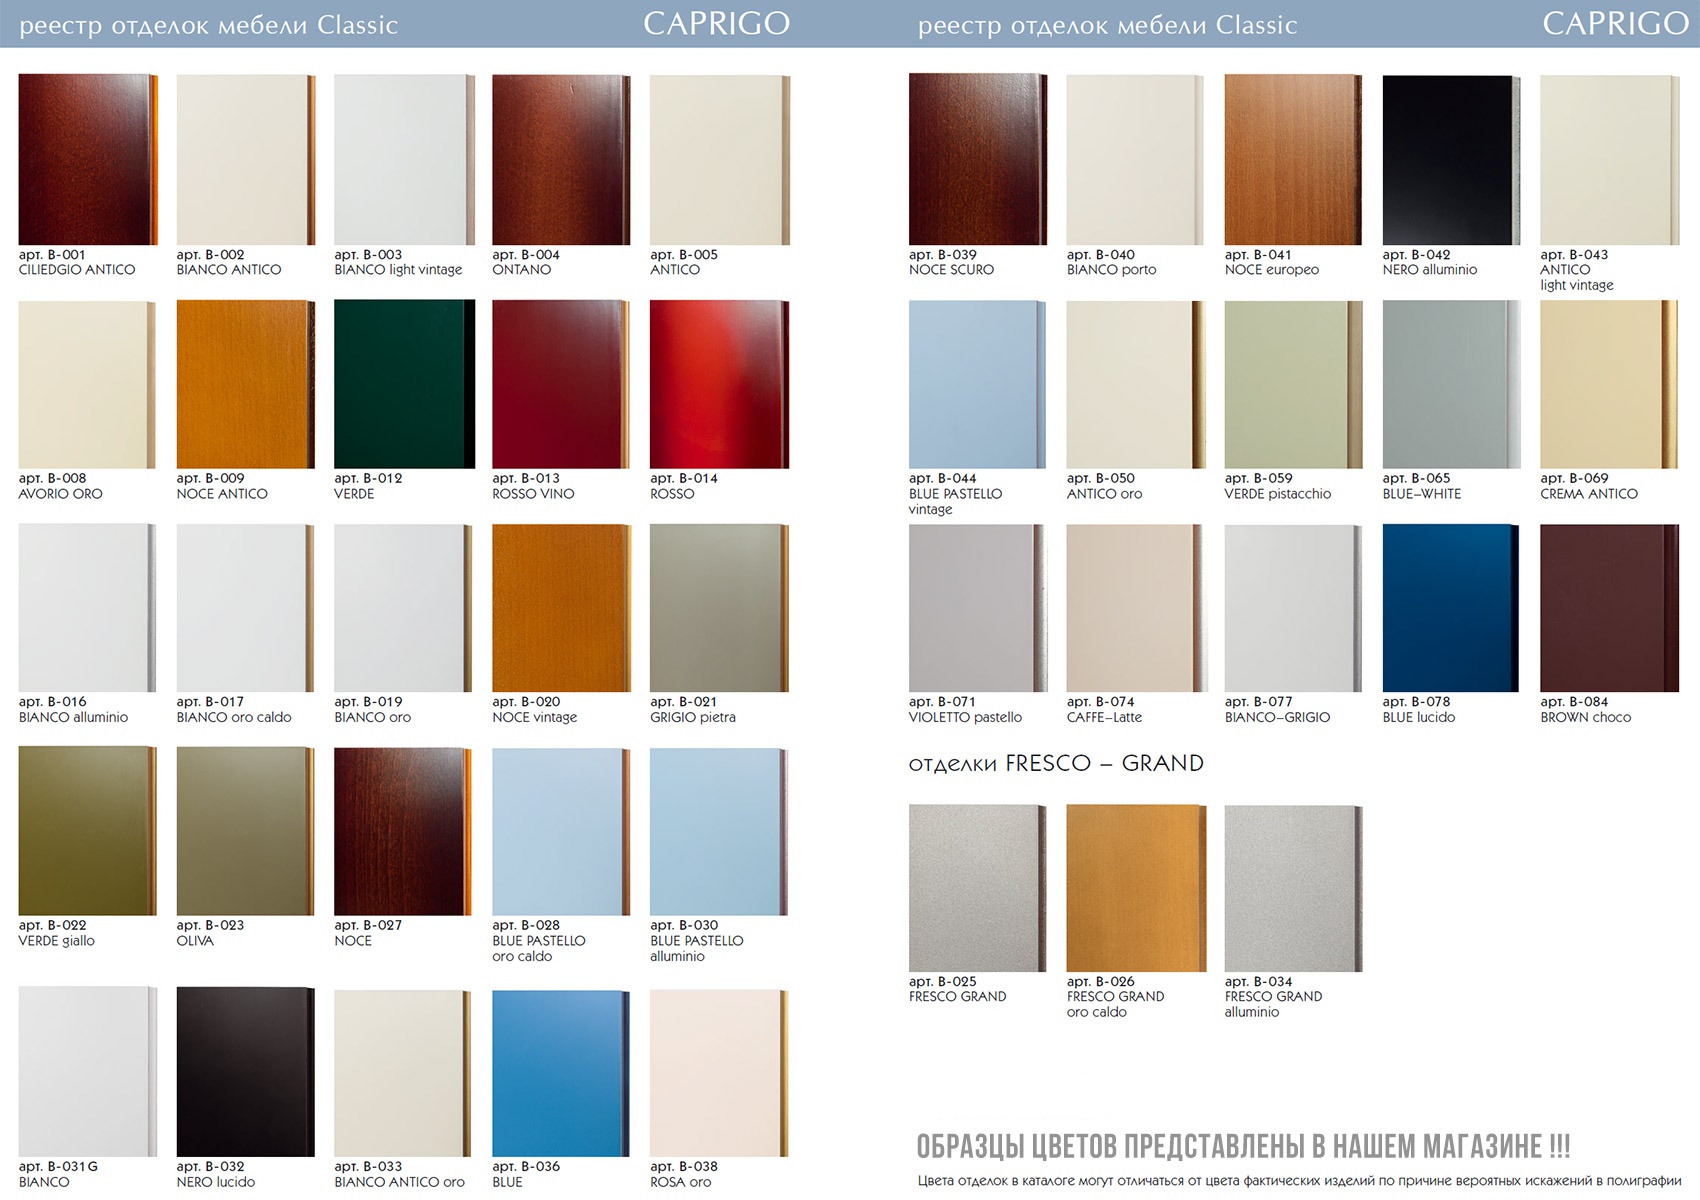Click the BROWN choco B-084 swatch
The height and width of the screenshot is (1200, 1700).
tap(1609, 608)
